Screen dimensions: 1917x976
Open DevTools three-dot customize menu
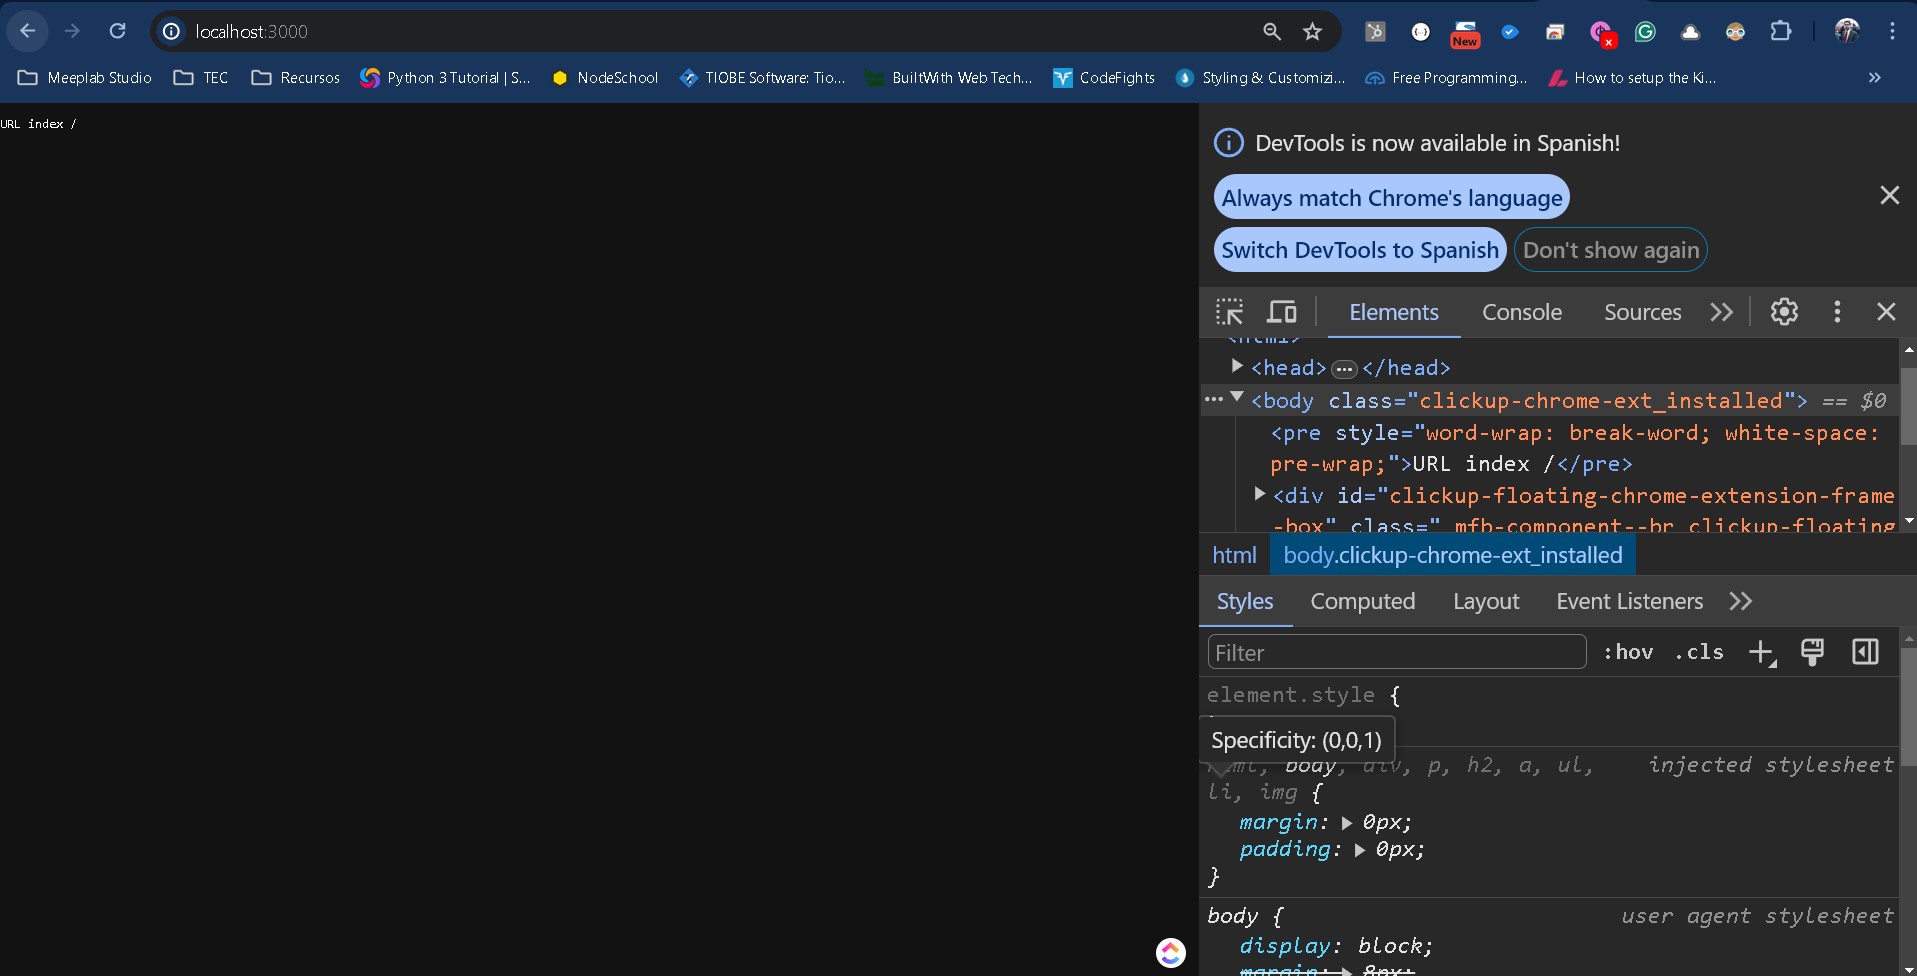coord(1836,312)
